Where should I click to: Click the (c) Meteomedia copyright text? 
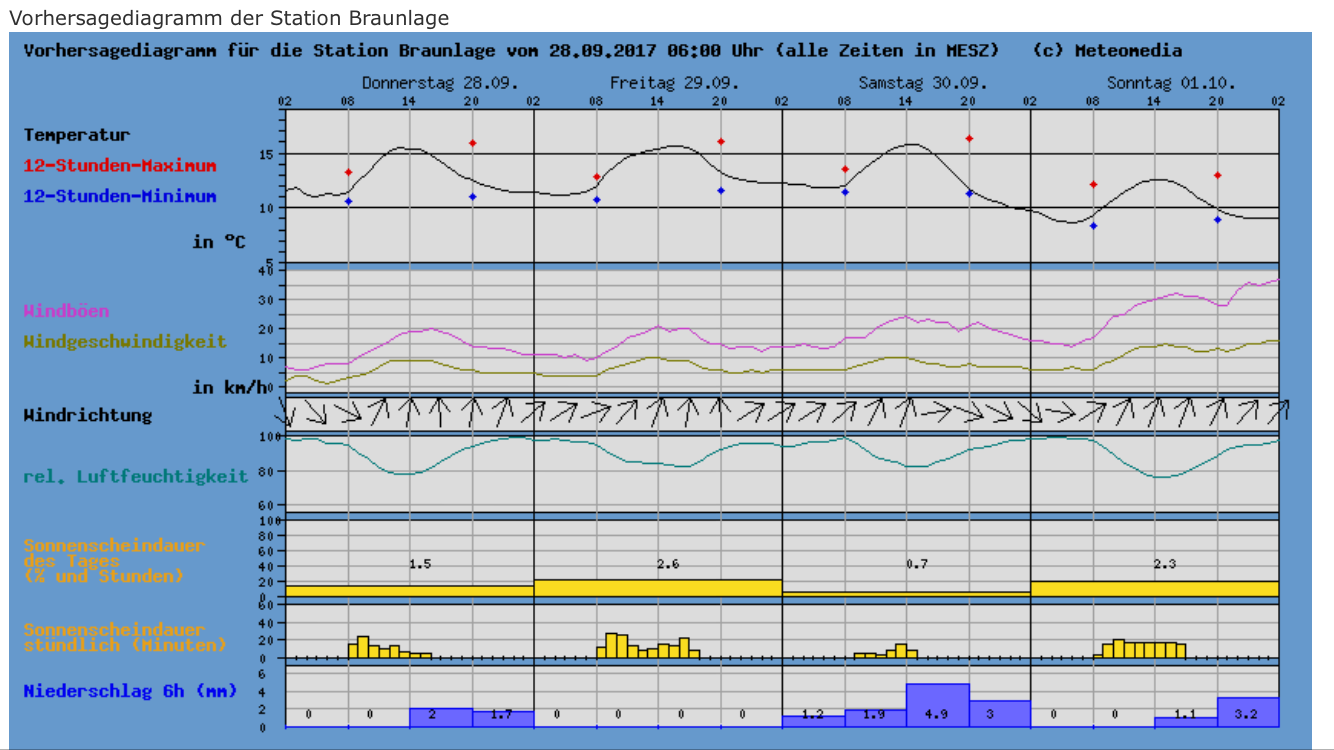(x=1107, y=51)
